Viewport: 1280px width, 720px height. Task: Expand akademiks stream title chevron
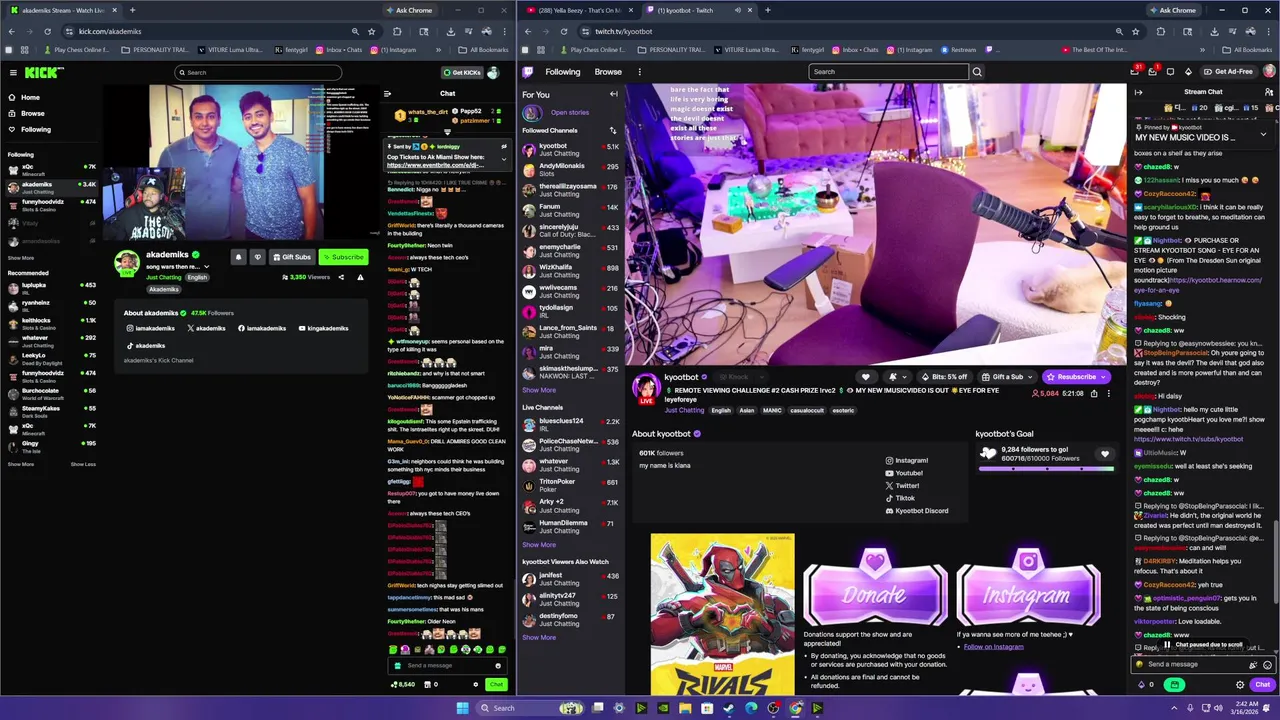coord(209,267)
